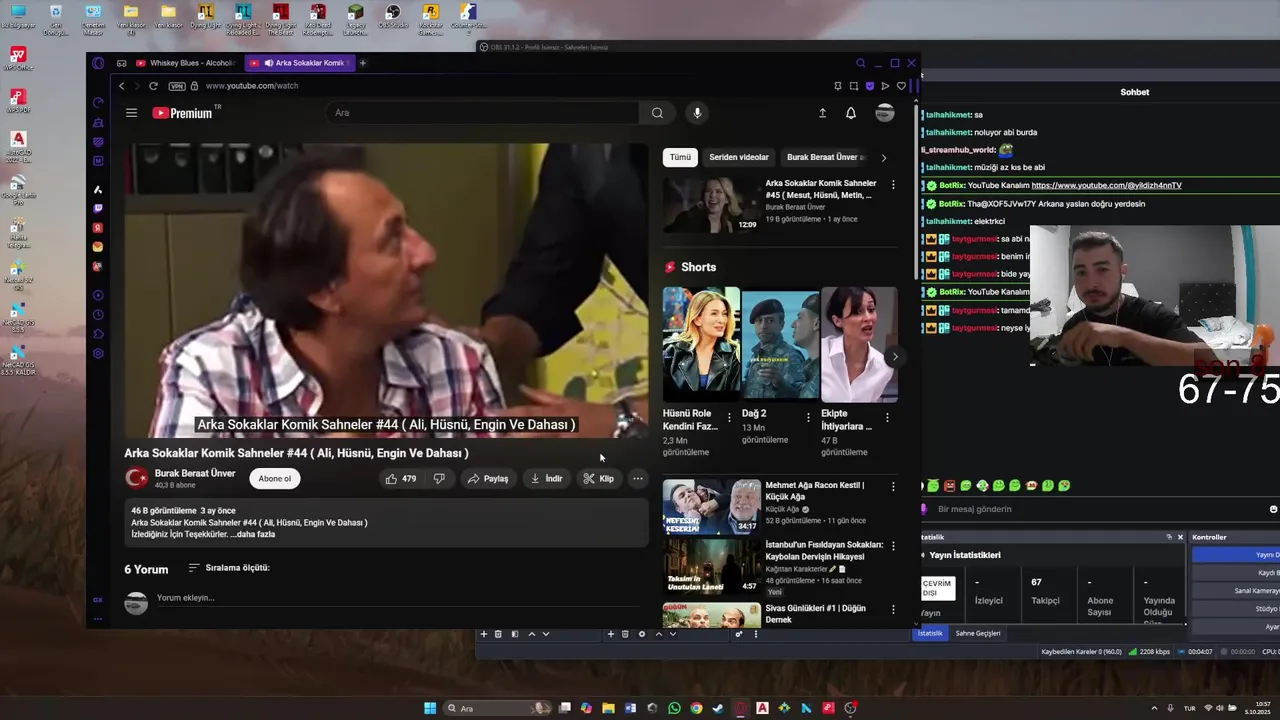Click the Yayını start streaming button in OBS
Viewport: 1280px width, 720px height.
[1236, 555]
